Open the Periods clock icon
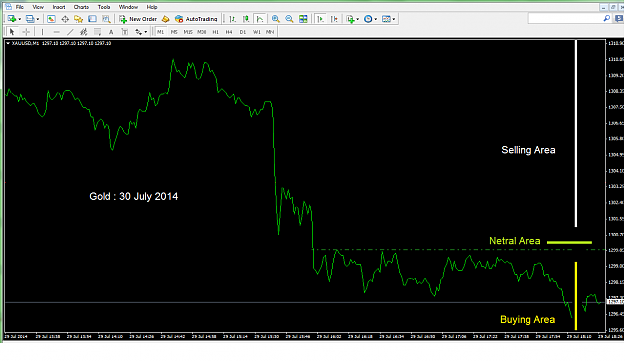This screenshot has height=361, width=625. [368, 19]
